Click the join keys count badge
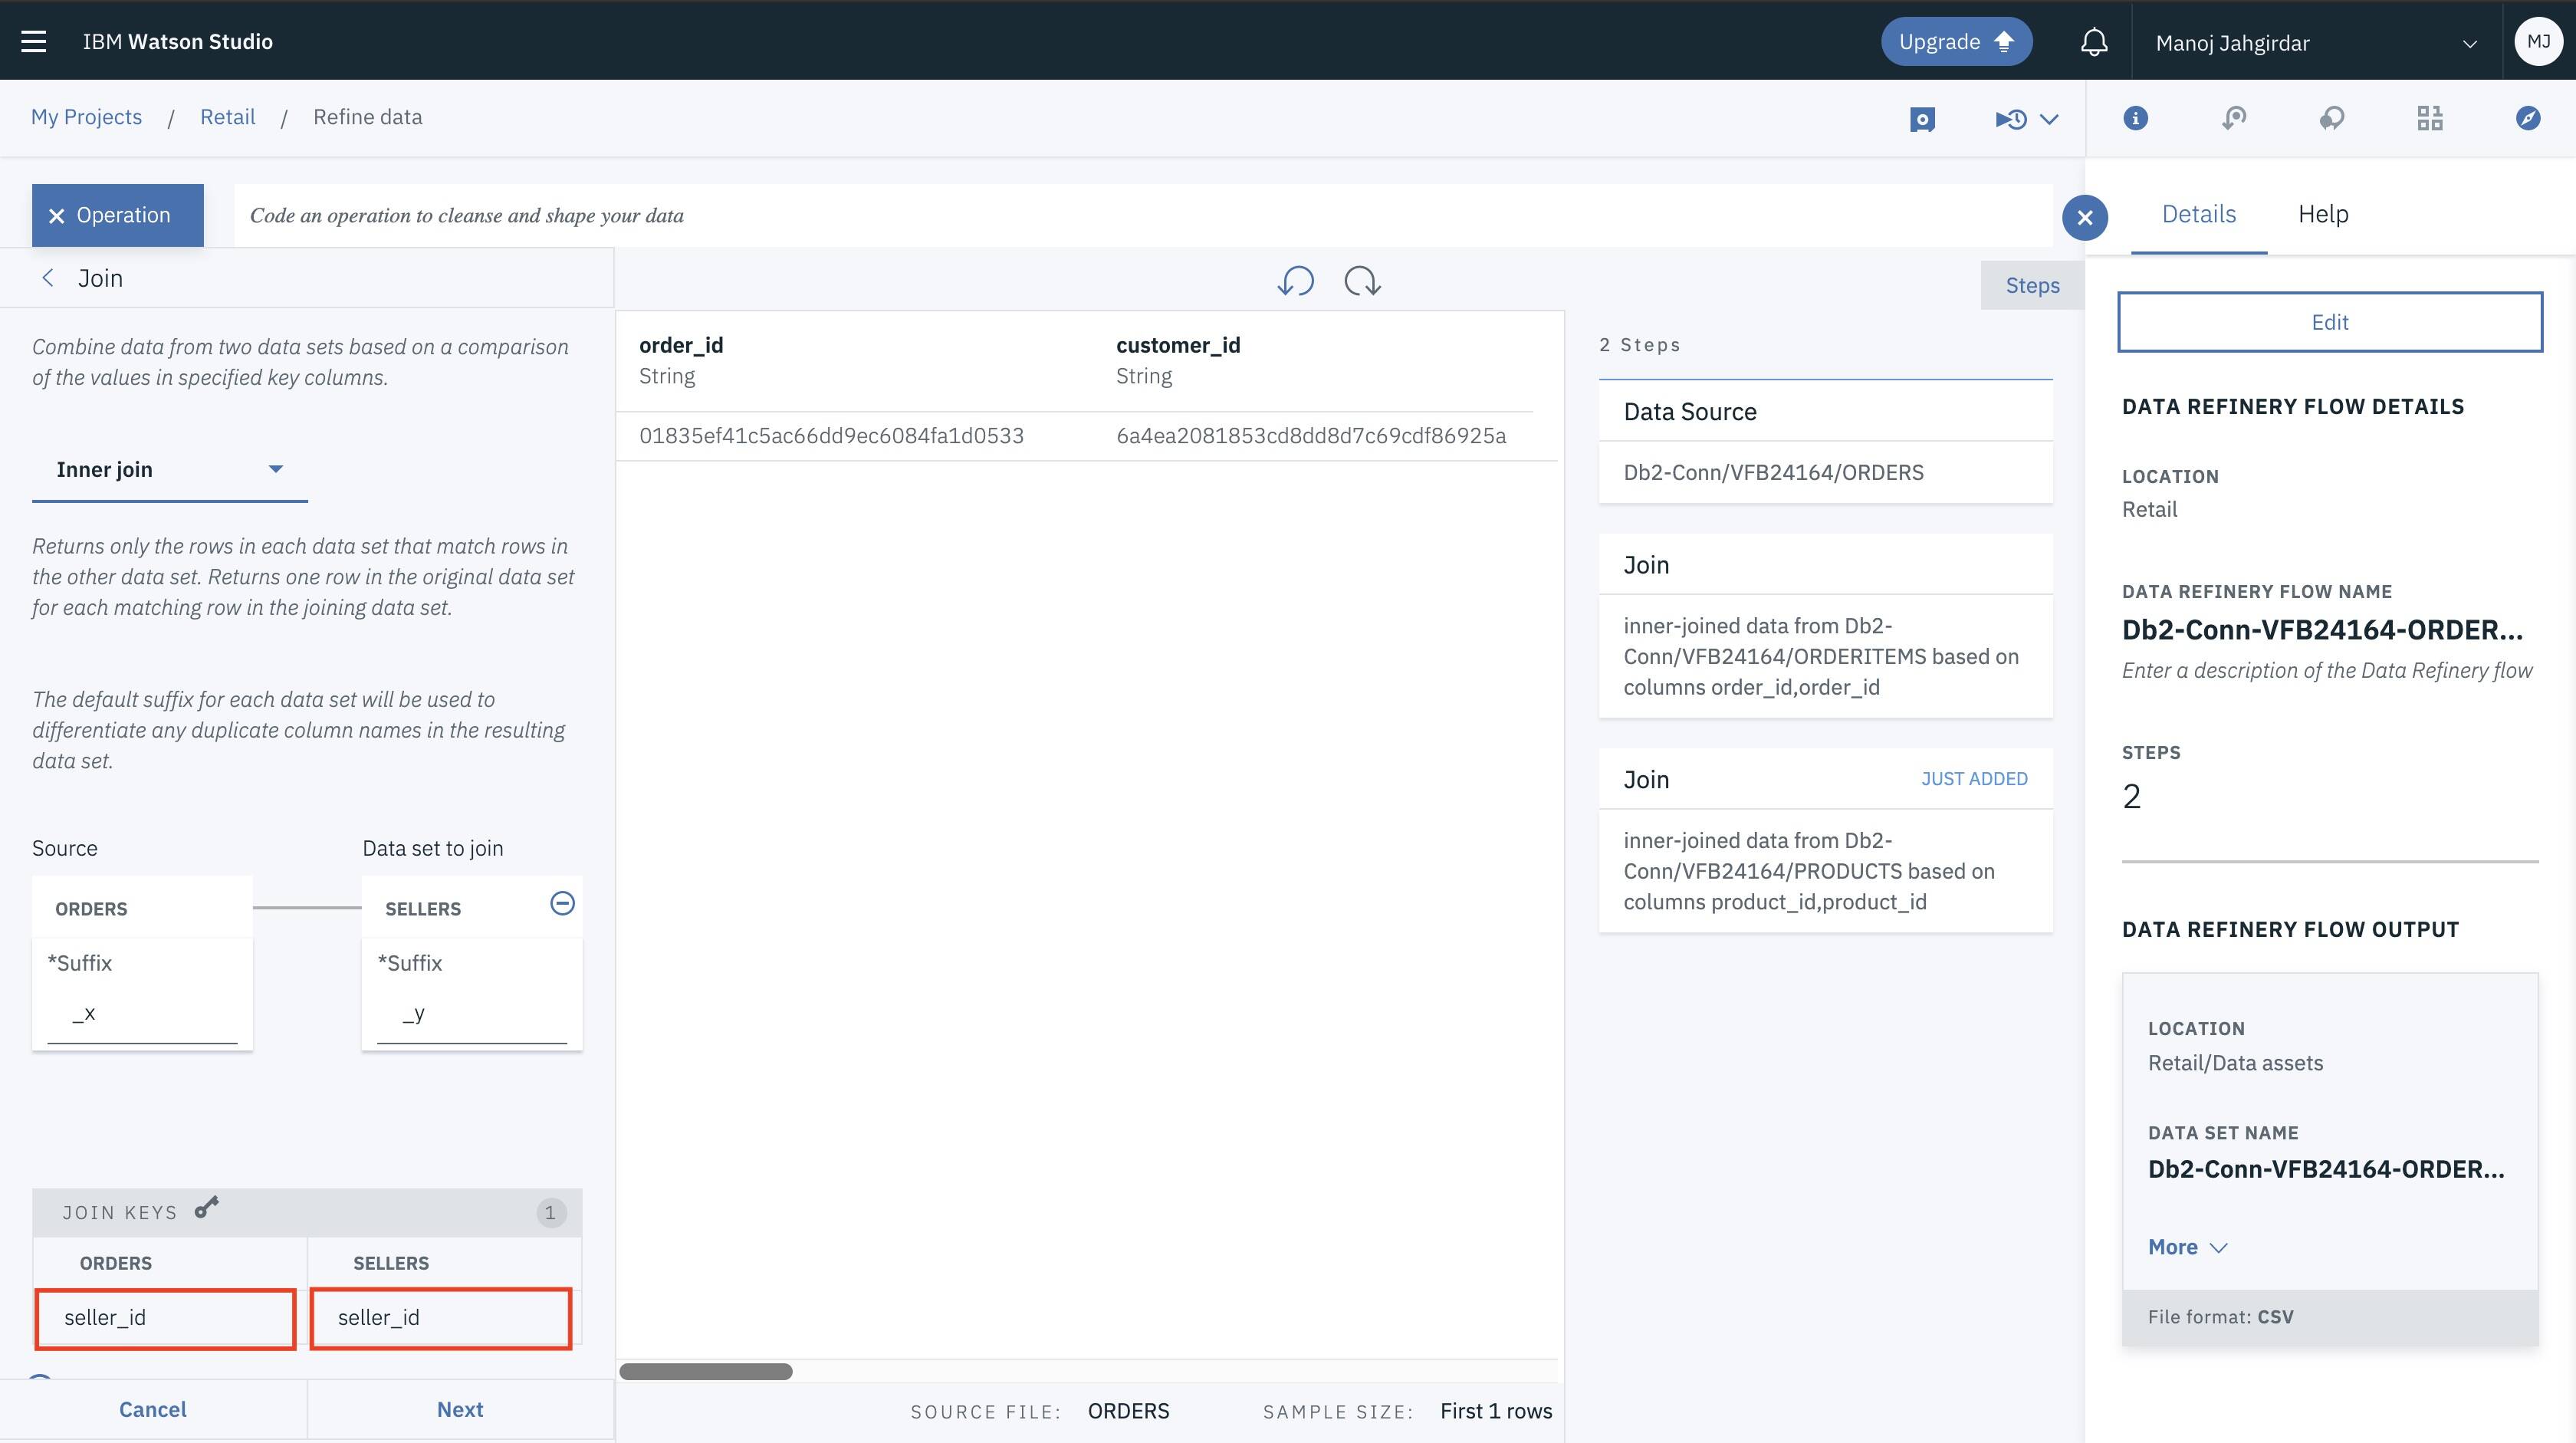 click(x=550, y=1213)
